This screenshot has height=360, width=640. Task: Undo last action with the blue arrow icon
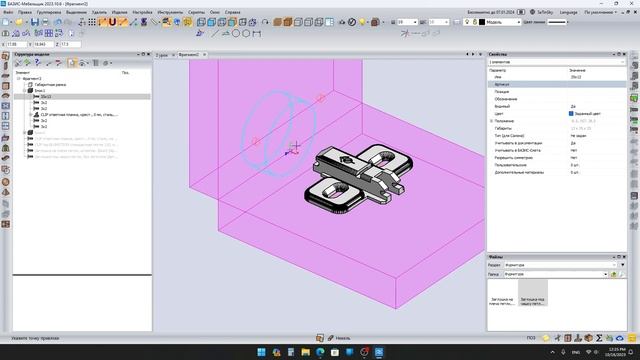pyautogui.click(x=58, y=22)
